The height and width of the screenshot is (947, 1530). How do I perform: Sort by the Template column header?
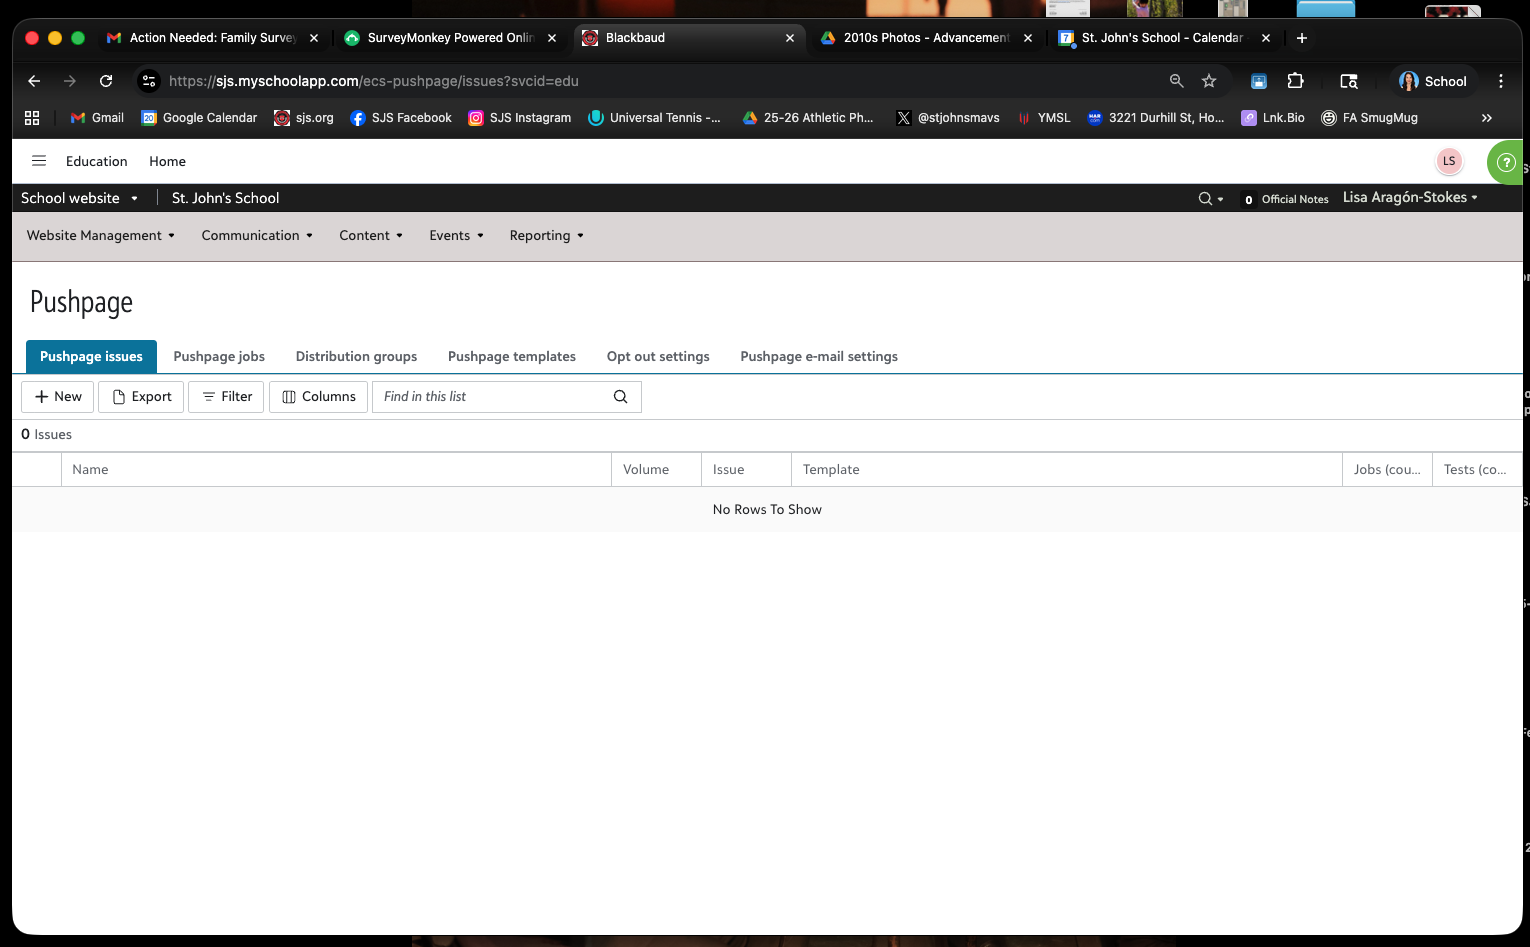pos(1066,470)
